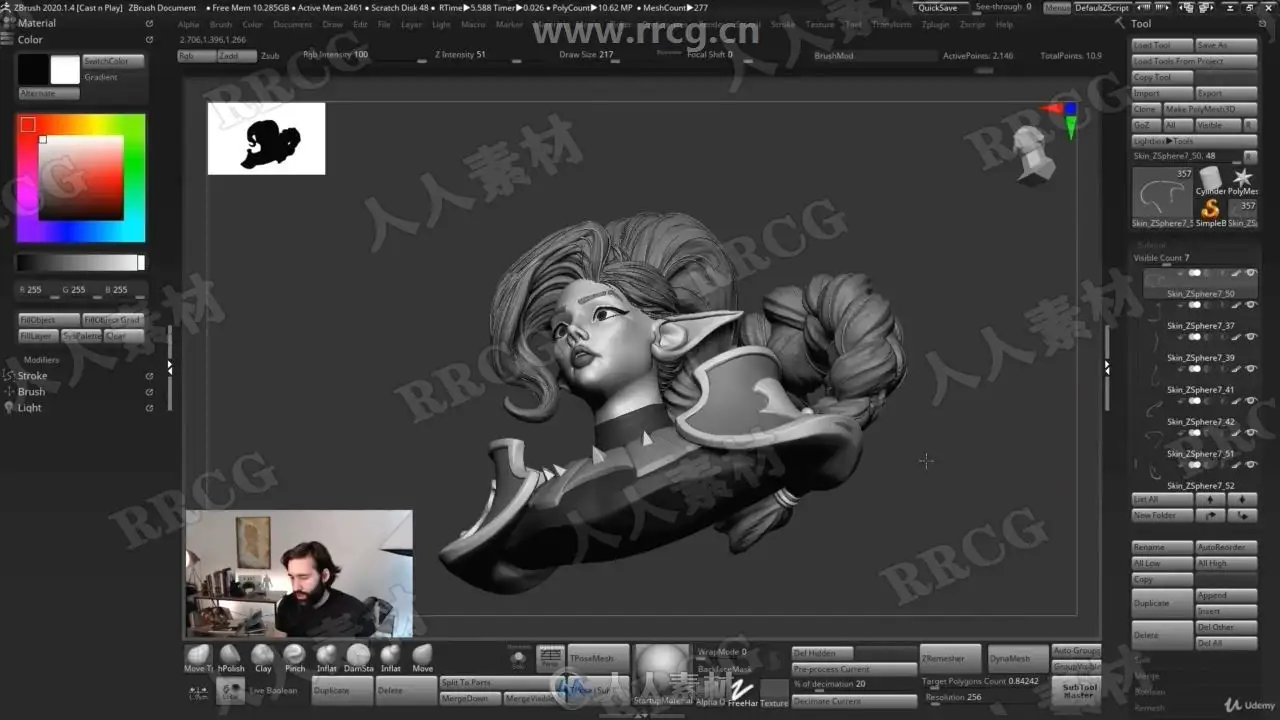Expand the Light palette
Viewport: 1280px width, 720px height.
[x=30, y=408]
